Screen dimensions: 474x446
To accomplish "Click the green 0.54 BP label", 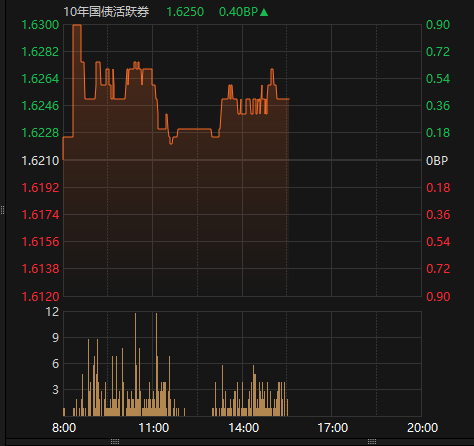I will pyautogui.click(x=438, y=79).
